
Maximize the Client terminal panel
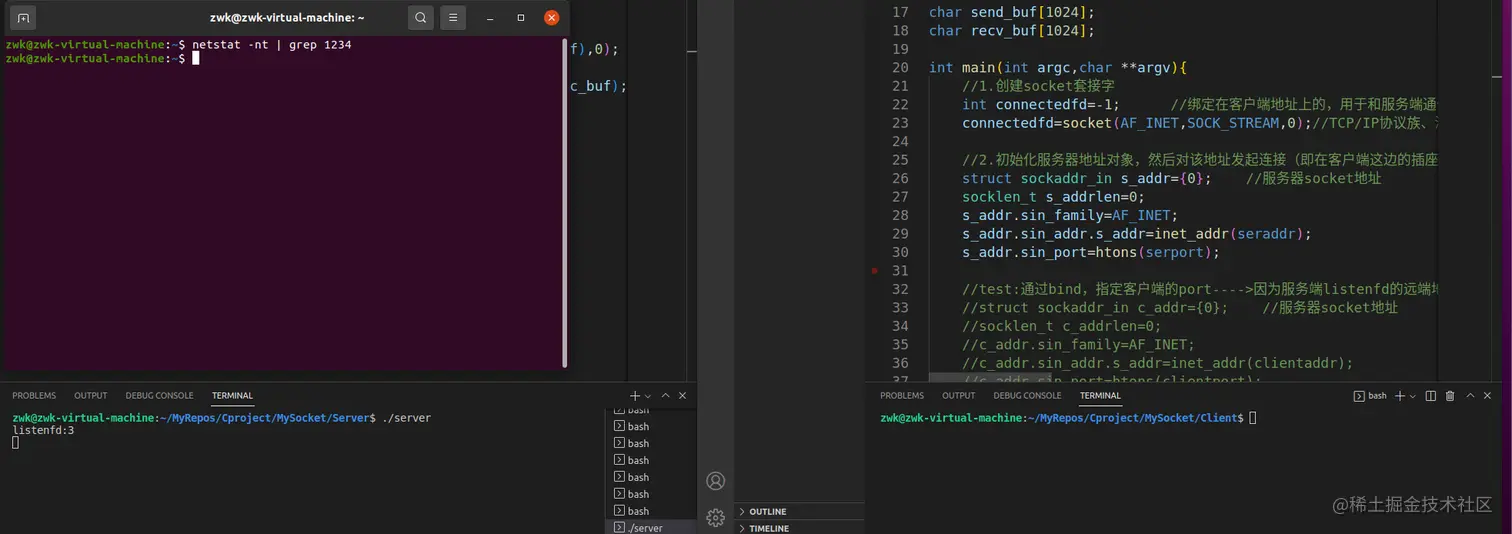click(1471, 396)
